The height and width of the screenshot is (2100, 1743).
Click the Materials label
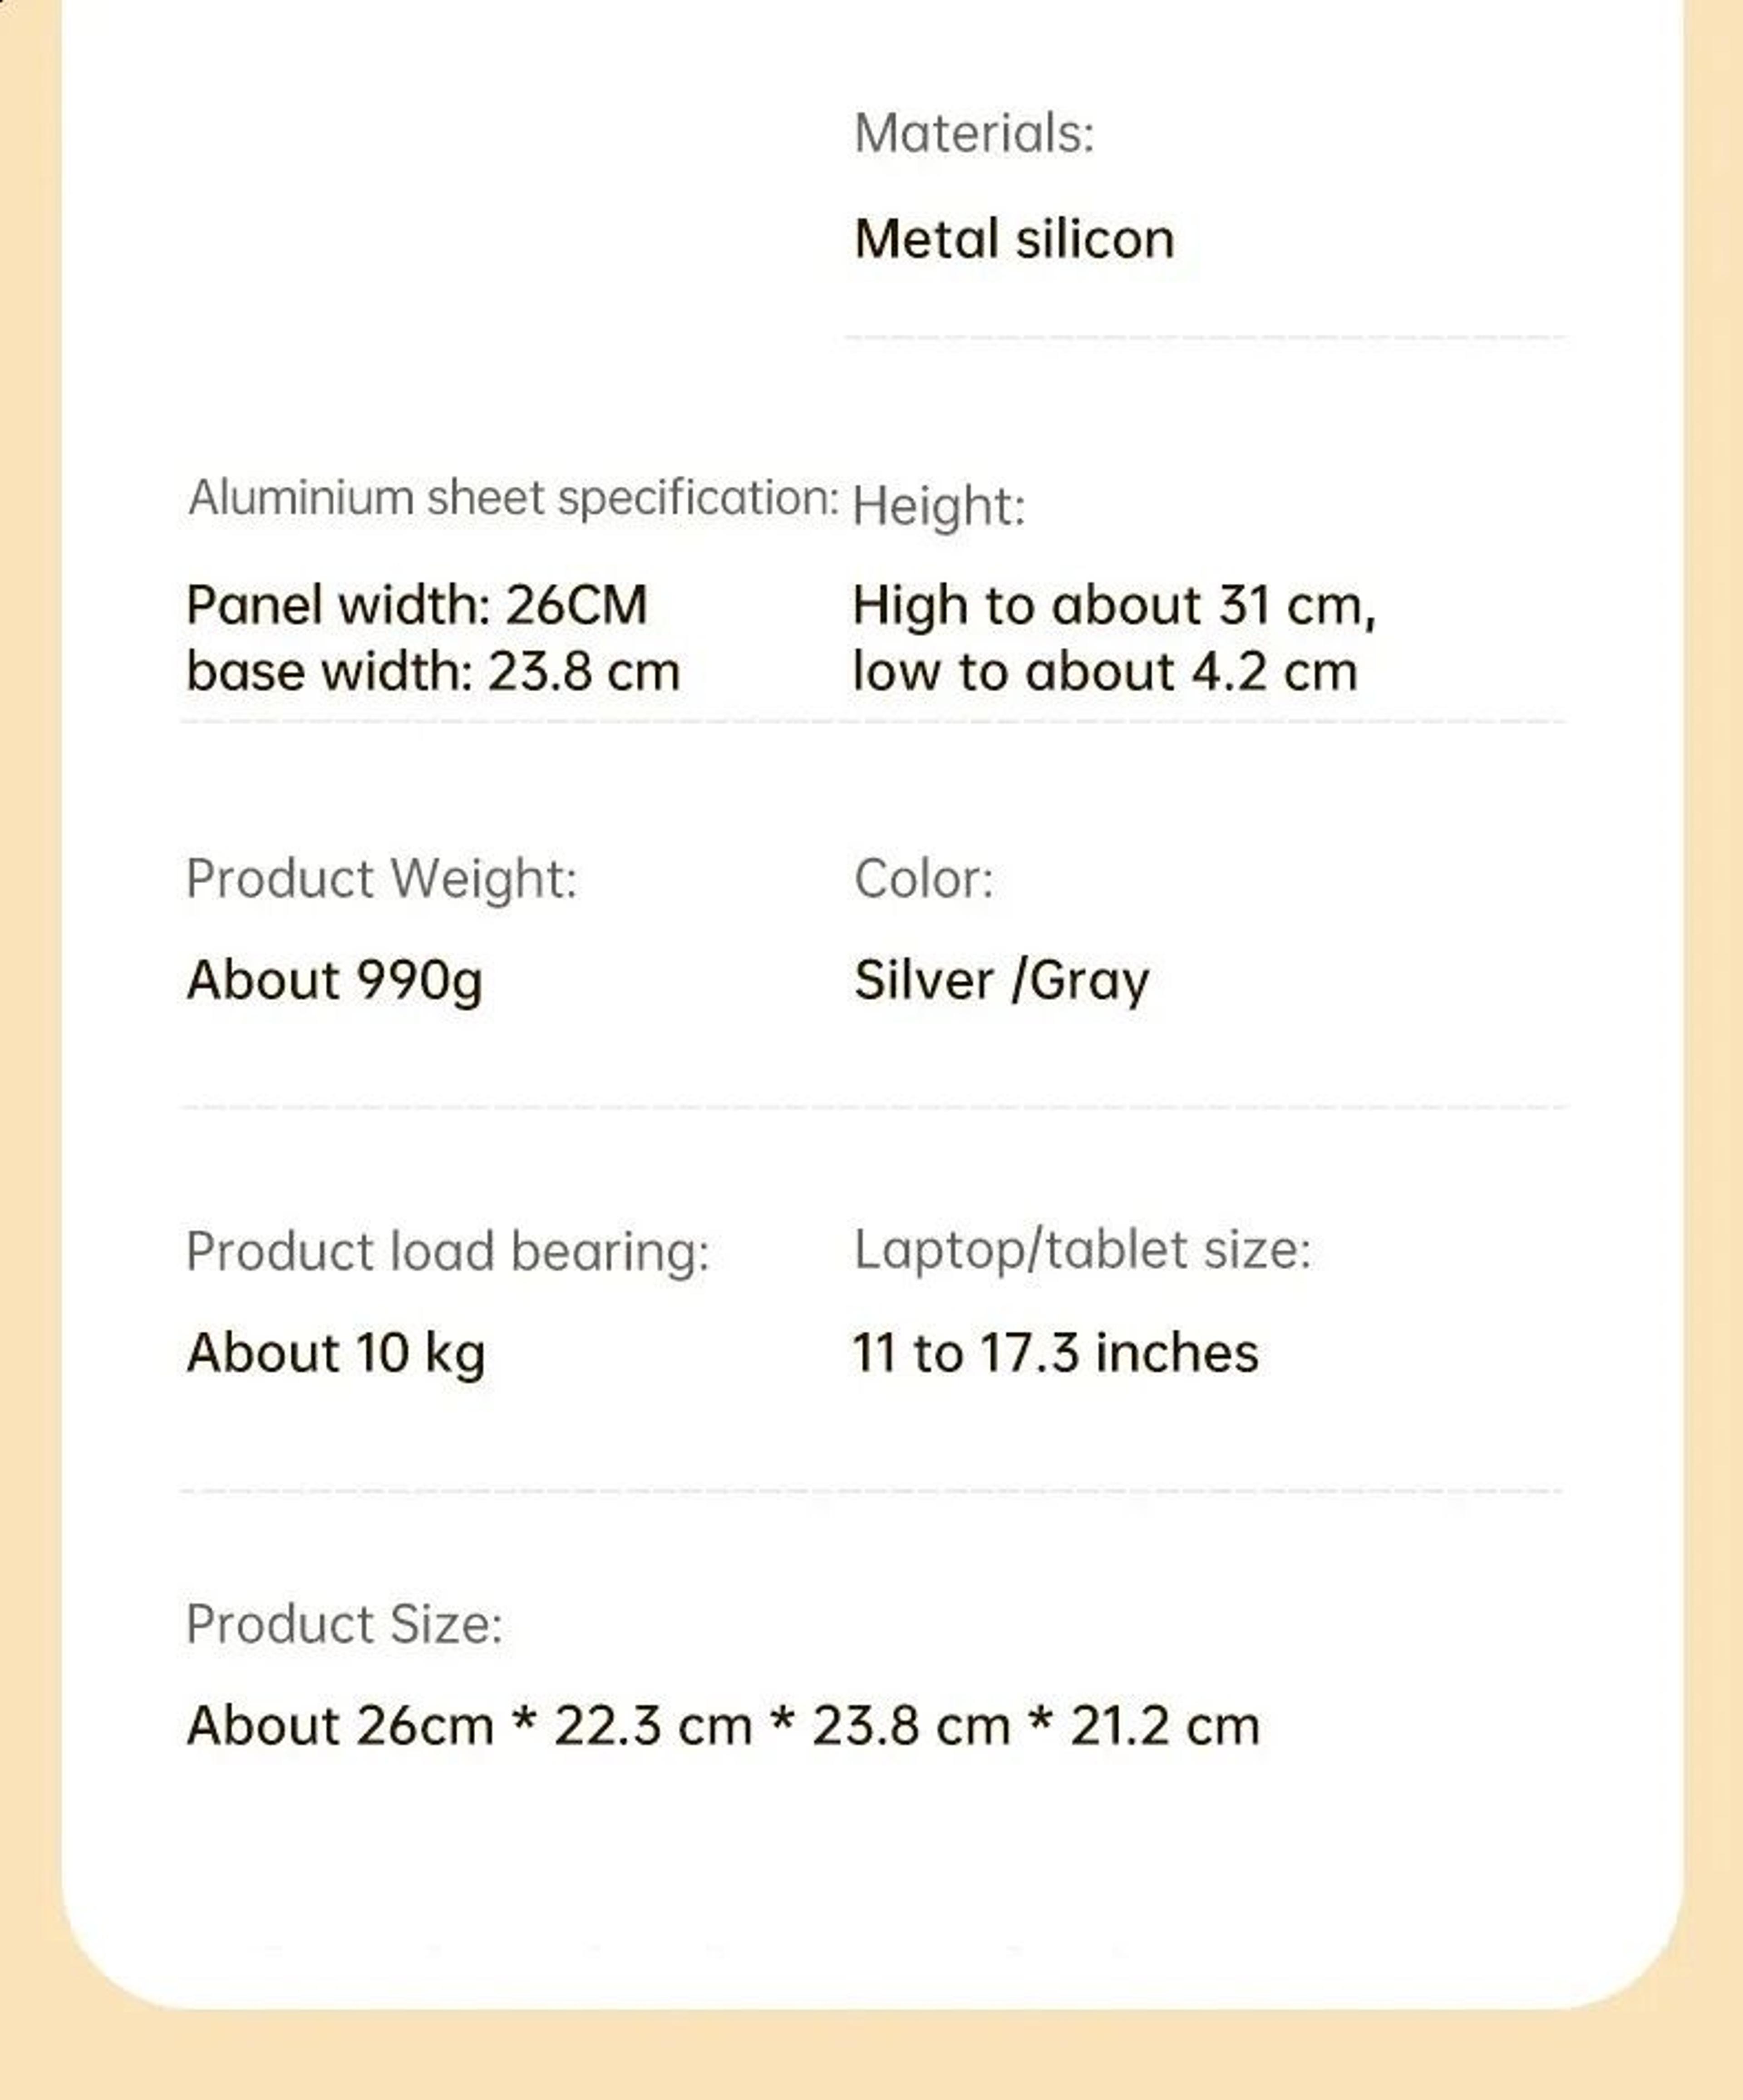(974, 133)
